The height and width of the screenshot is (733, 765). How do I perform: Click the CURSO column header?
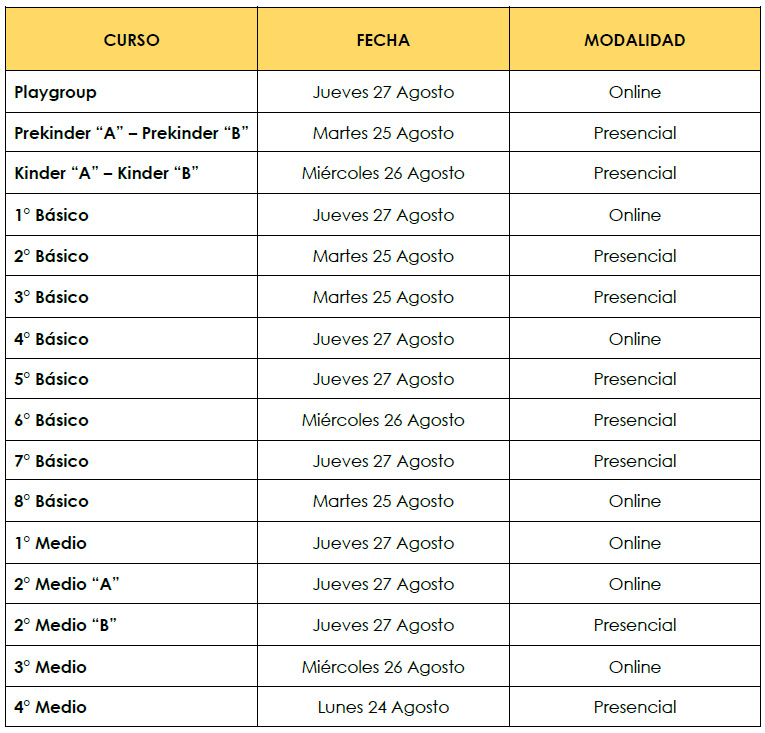132,40
